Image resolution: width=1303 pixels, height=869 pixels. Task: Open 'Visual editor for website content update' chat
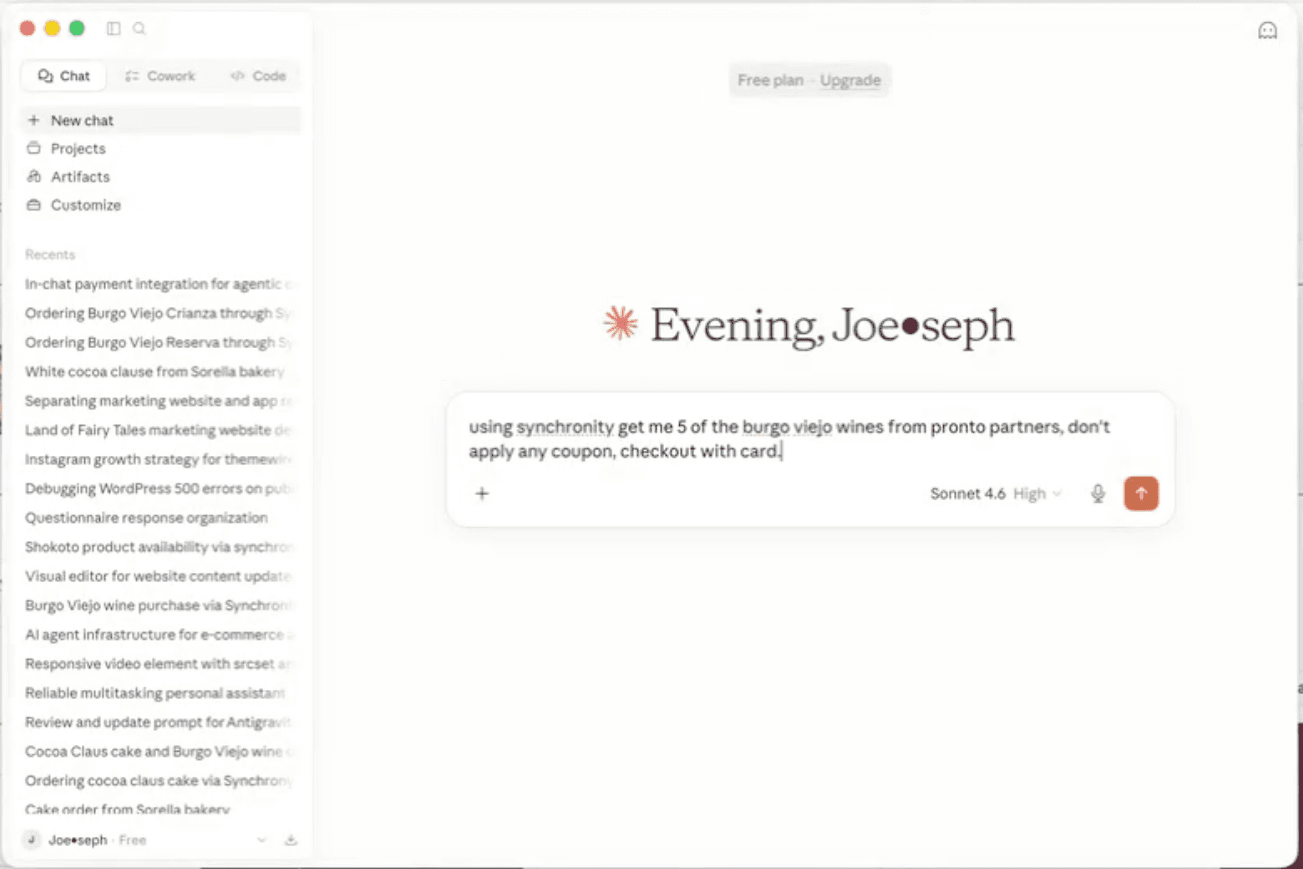click(160, 576)
